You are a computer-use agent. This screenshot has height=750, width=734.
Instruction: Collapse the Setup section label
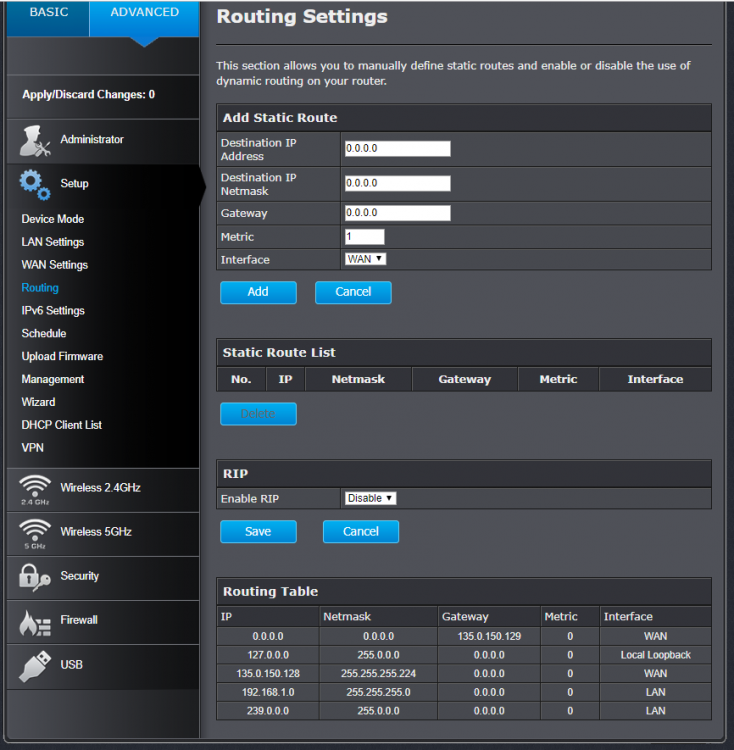click(x=74, y=184)
